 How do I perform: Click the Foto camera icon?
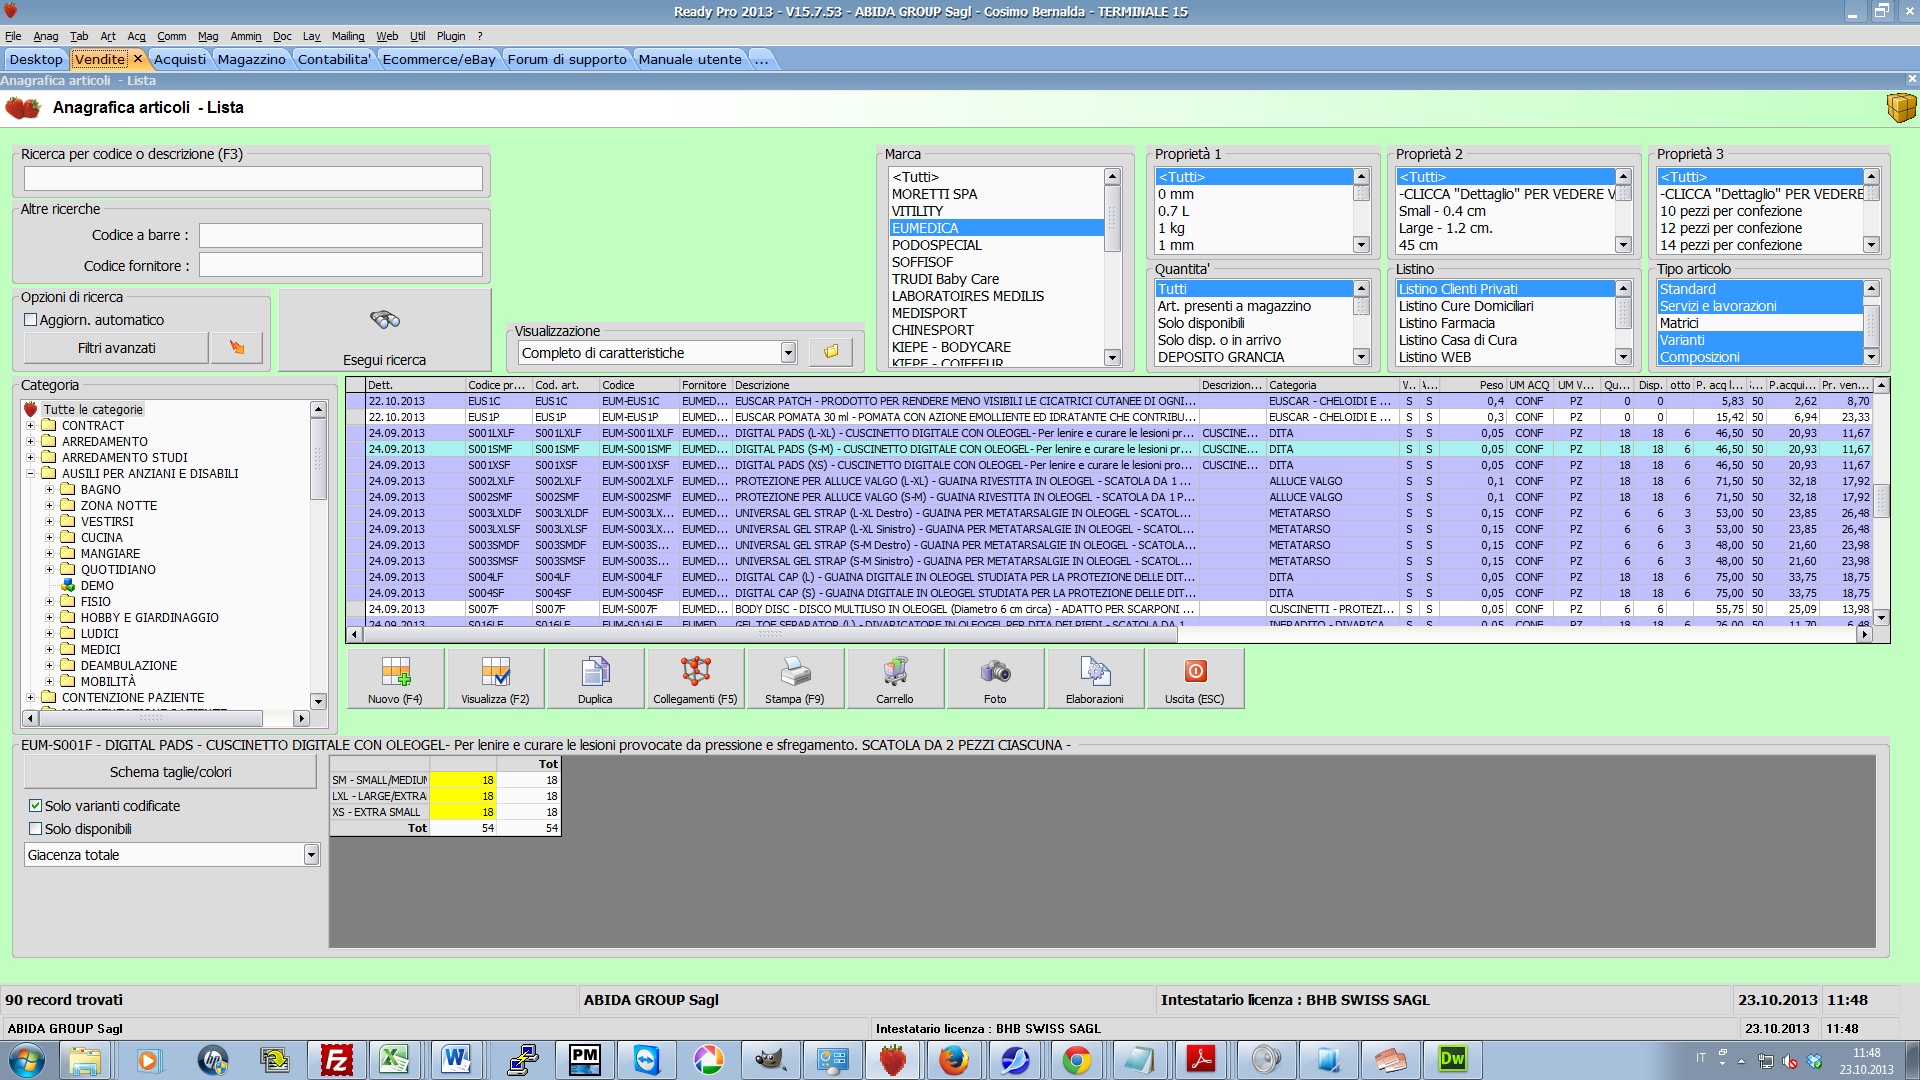(995, 671)
